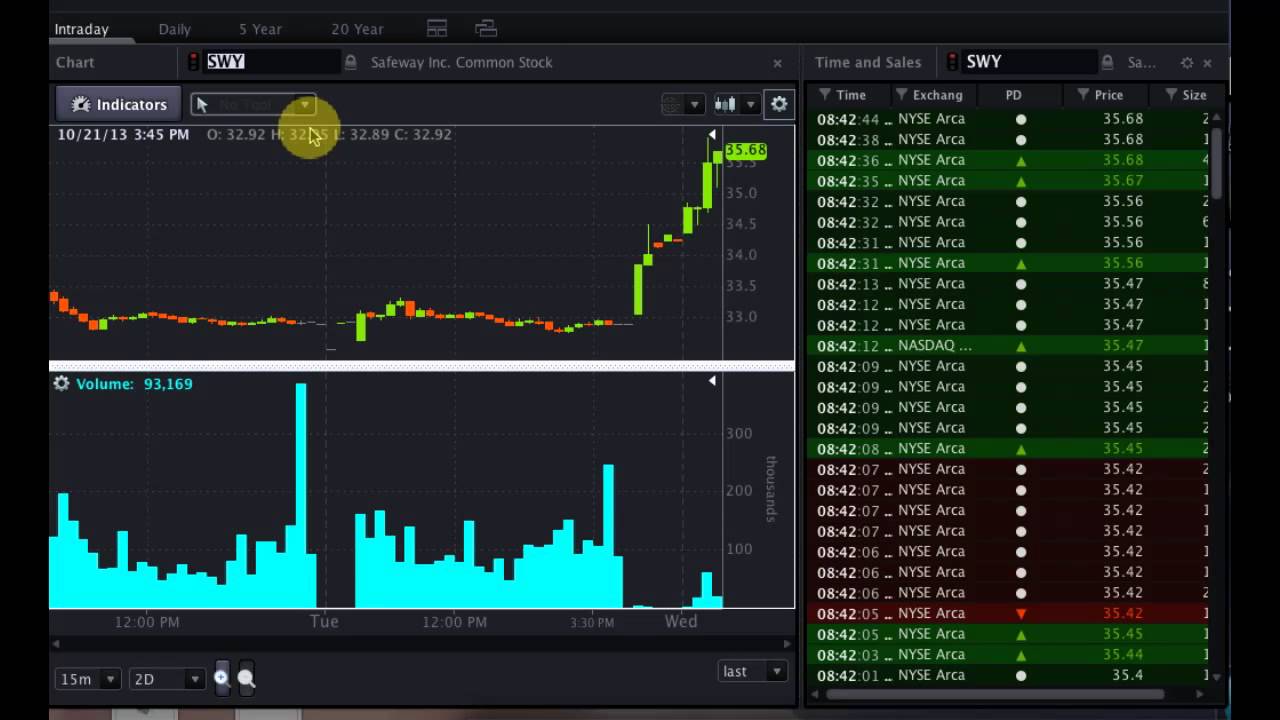Click the divider between price and volume panes
This screenshot has height=720, width=1280.
pos(422,366)
